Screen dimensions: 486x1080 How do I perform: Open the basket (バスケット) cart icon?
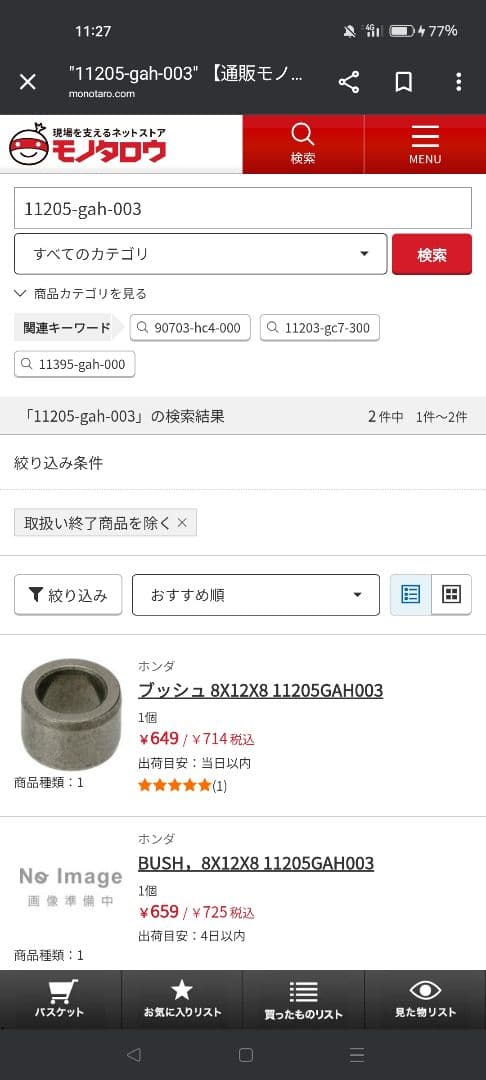click(61, 999)
